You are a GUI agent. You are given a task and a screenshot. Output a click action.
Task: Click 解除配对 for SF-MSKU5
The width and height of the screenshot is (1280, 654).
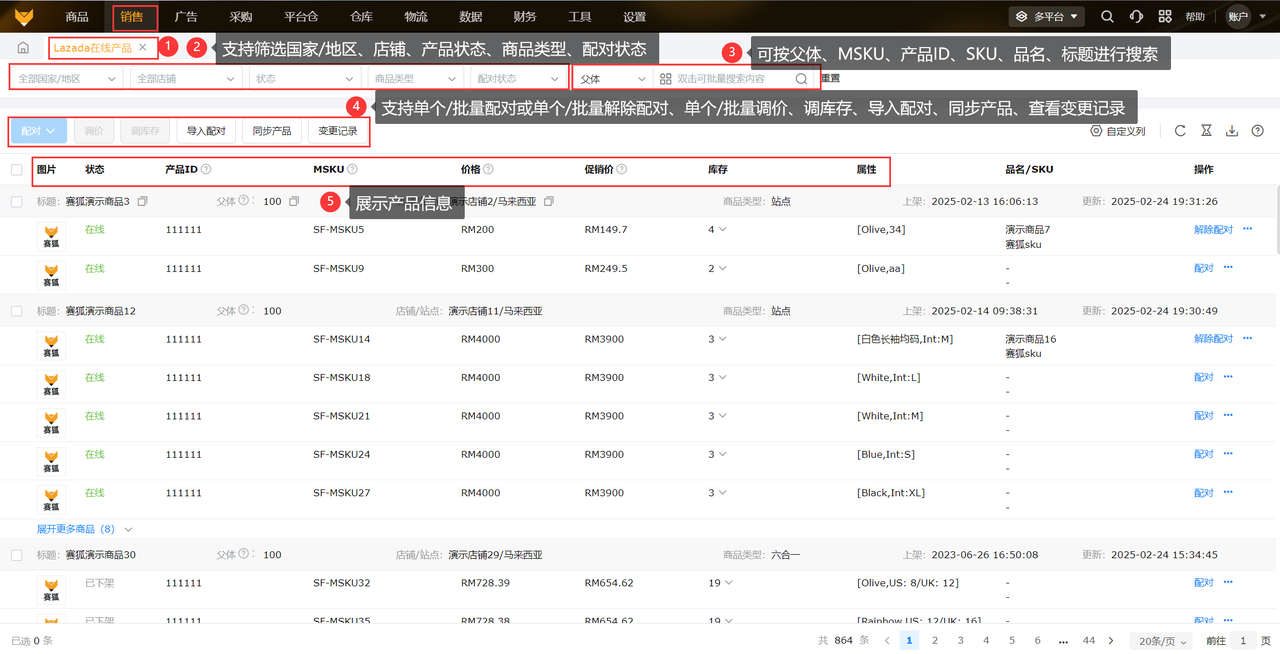(x=1213, y=229)
